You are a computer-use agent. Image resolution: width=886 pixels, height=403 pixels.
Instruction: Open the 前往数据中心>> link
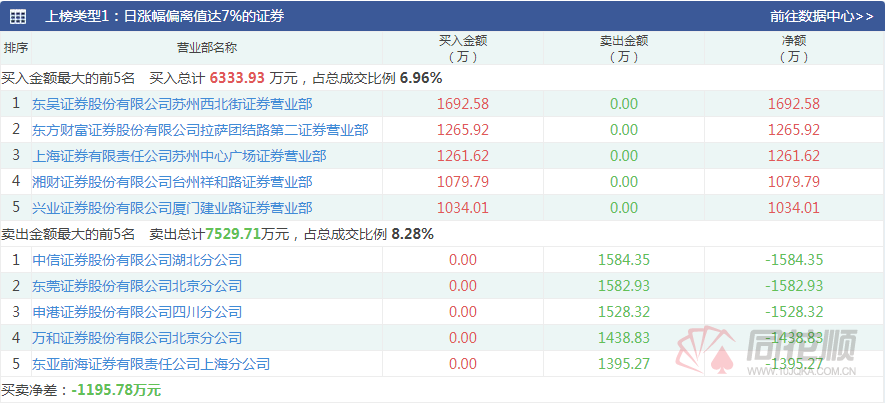click(x=822, y=16)
